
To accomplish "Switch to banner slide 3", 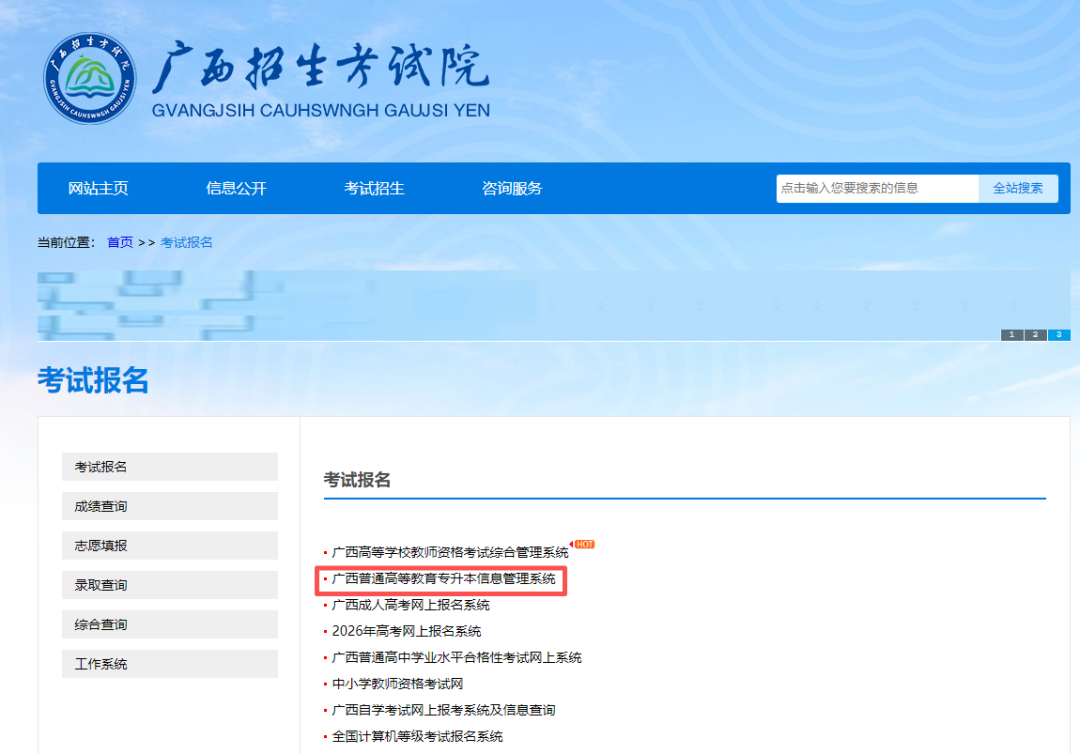I will [1059, 335].
